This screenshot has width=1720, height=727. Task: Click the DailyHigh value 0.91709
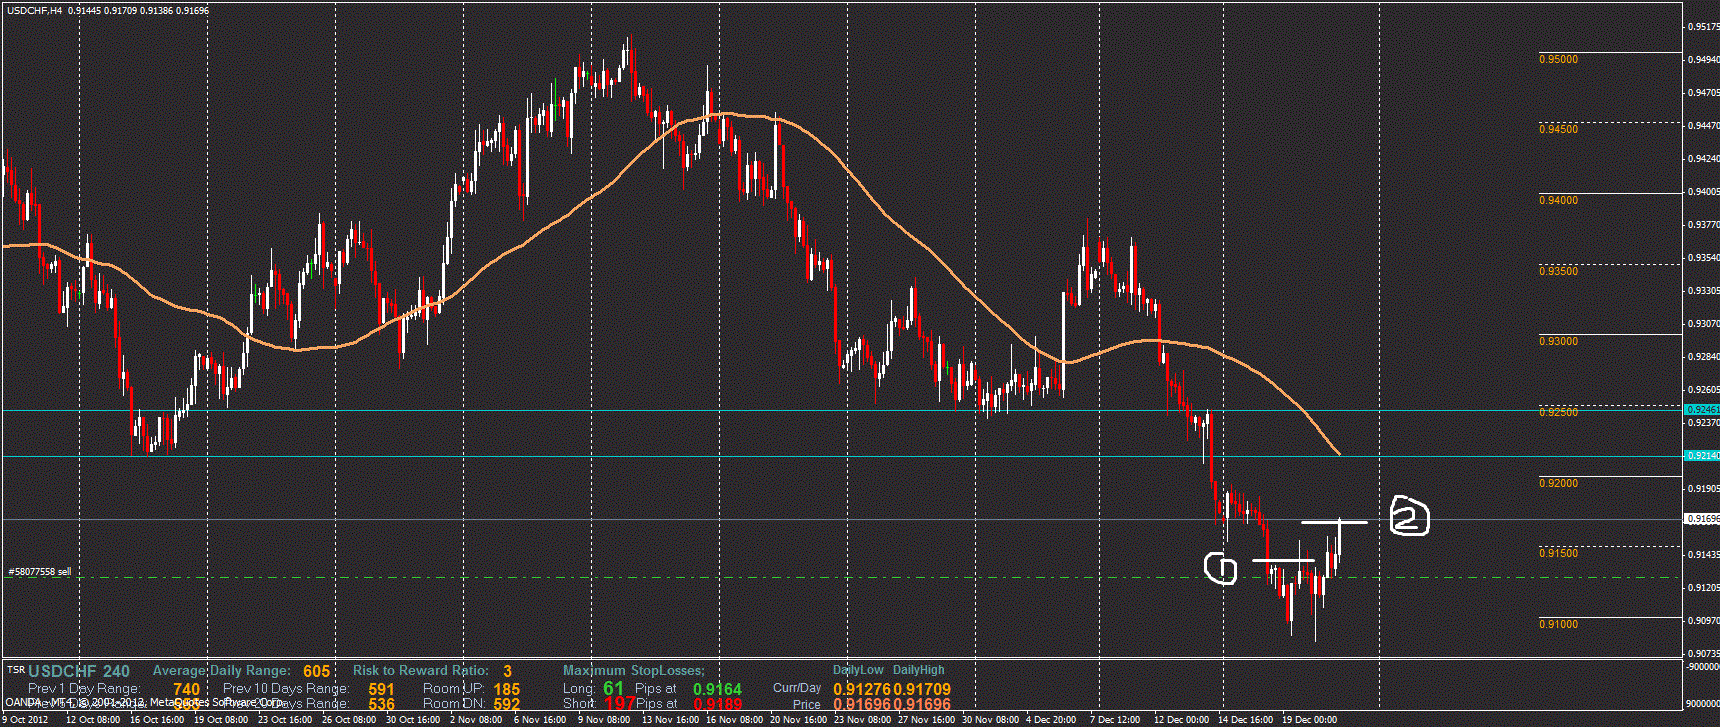coord(921,689)
